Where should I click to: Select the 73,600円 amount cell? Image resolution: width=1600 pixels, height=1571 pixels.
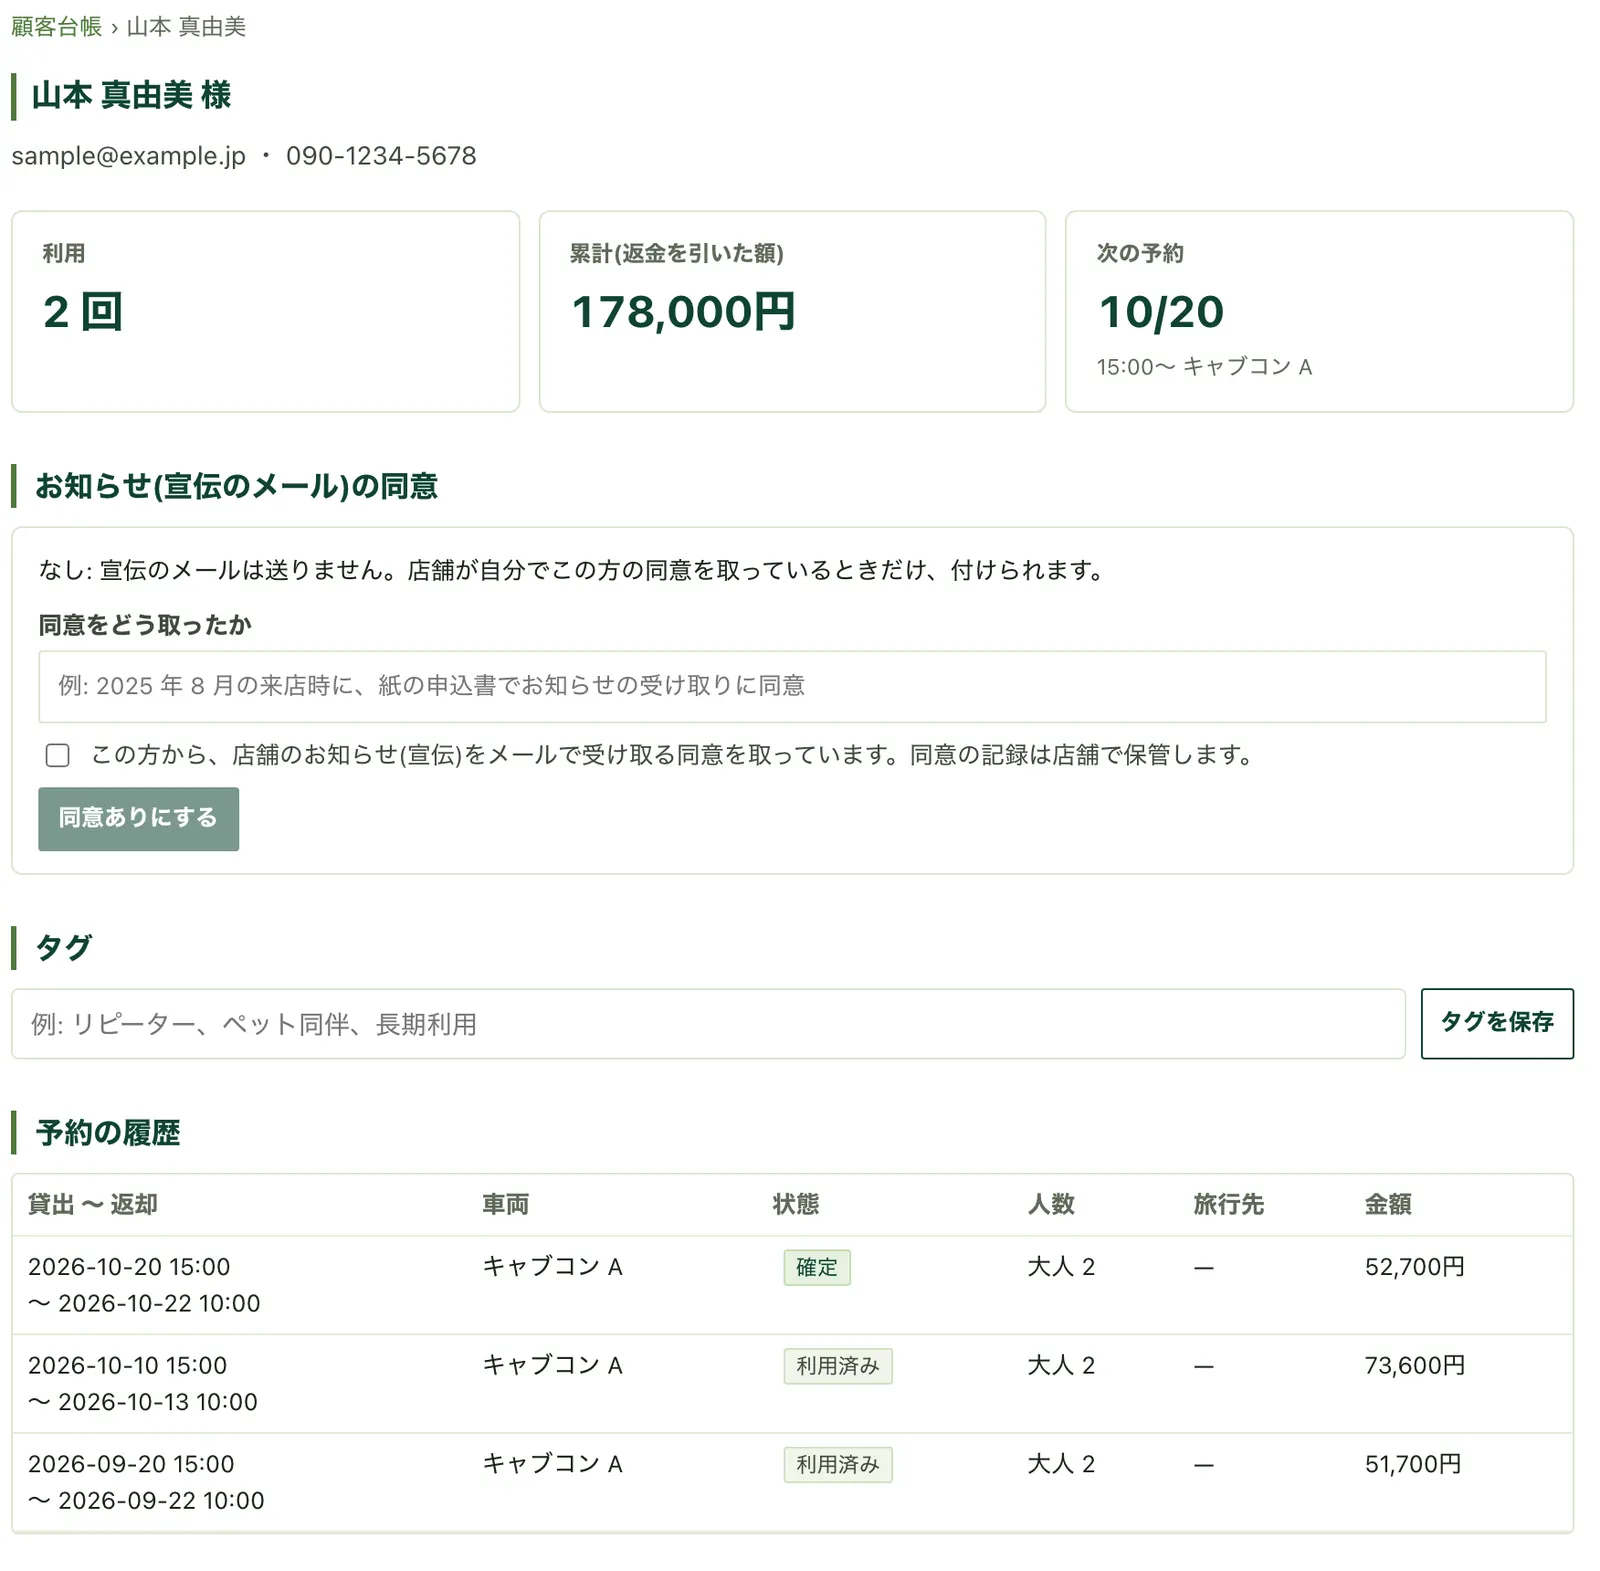pos(1414,1365)
